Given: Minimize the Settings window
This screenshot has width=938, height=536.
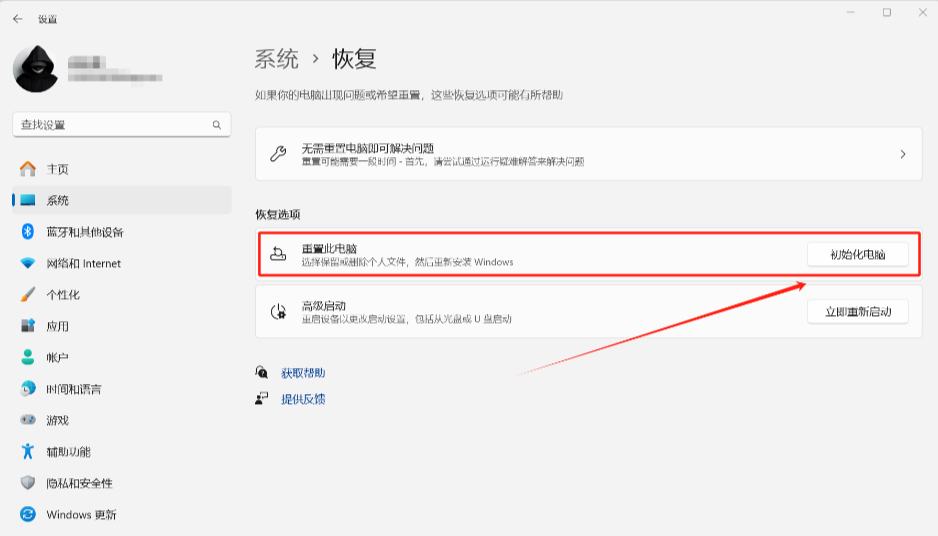Looking at the screenshot, I should pos(851,13).
